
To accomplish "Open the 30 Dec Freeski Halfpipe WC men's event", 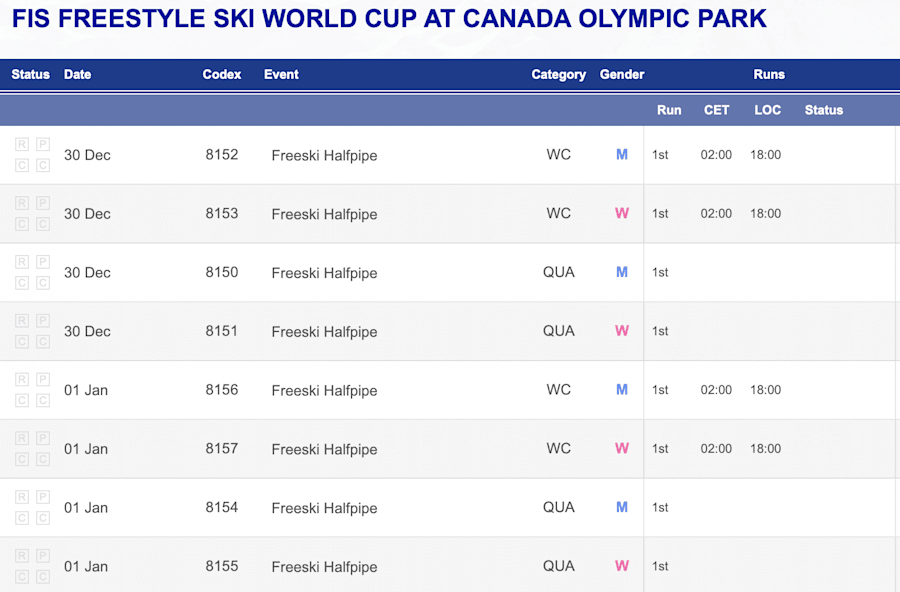I will click(324, 156).
